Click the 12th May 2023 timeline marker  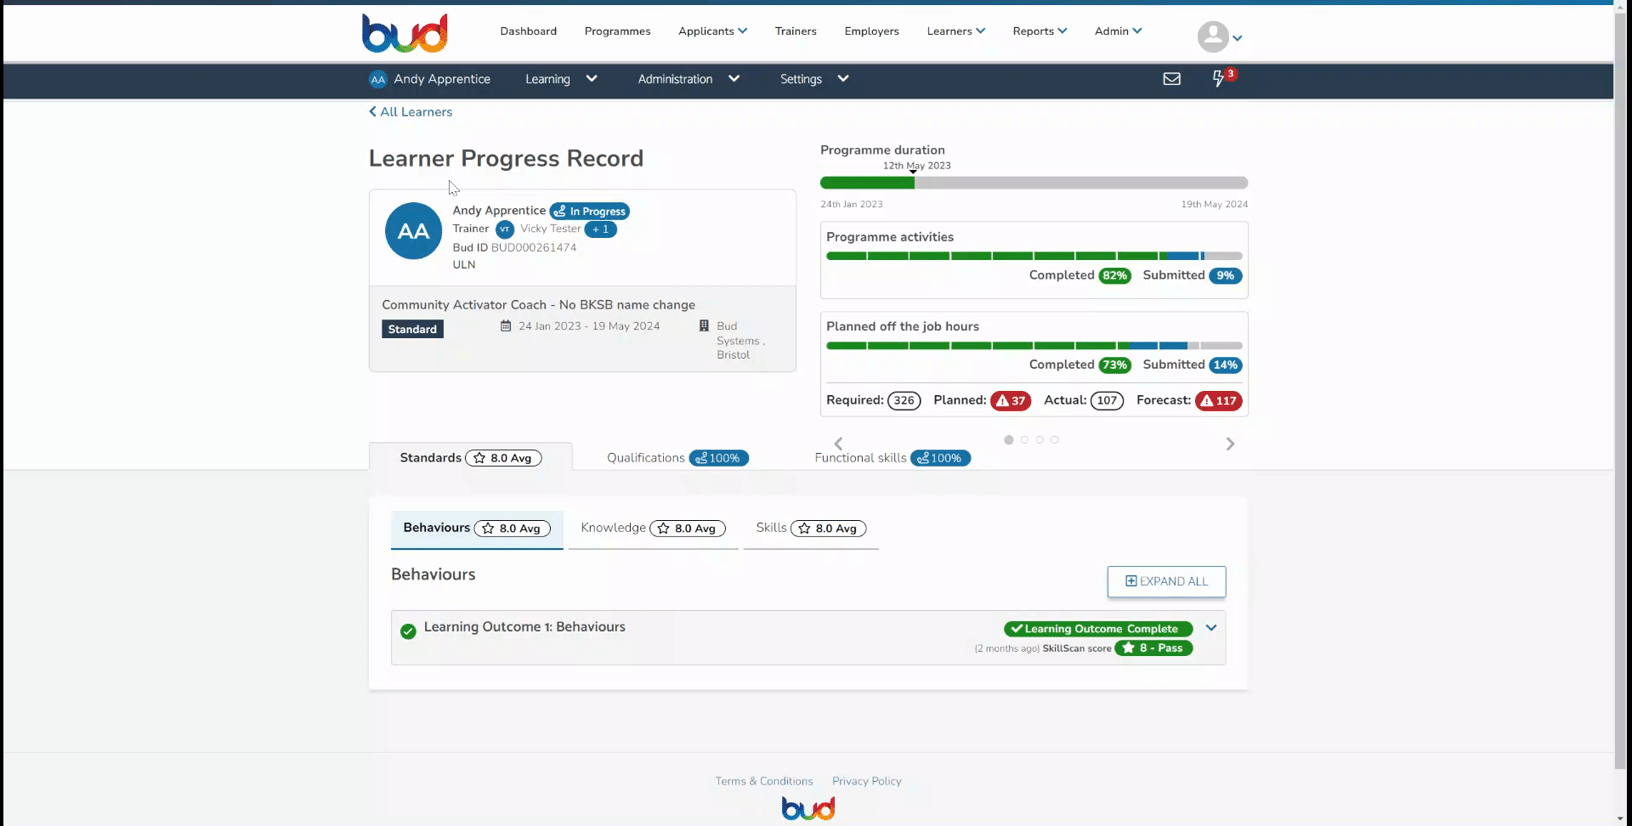(916, 166)
